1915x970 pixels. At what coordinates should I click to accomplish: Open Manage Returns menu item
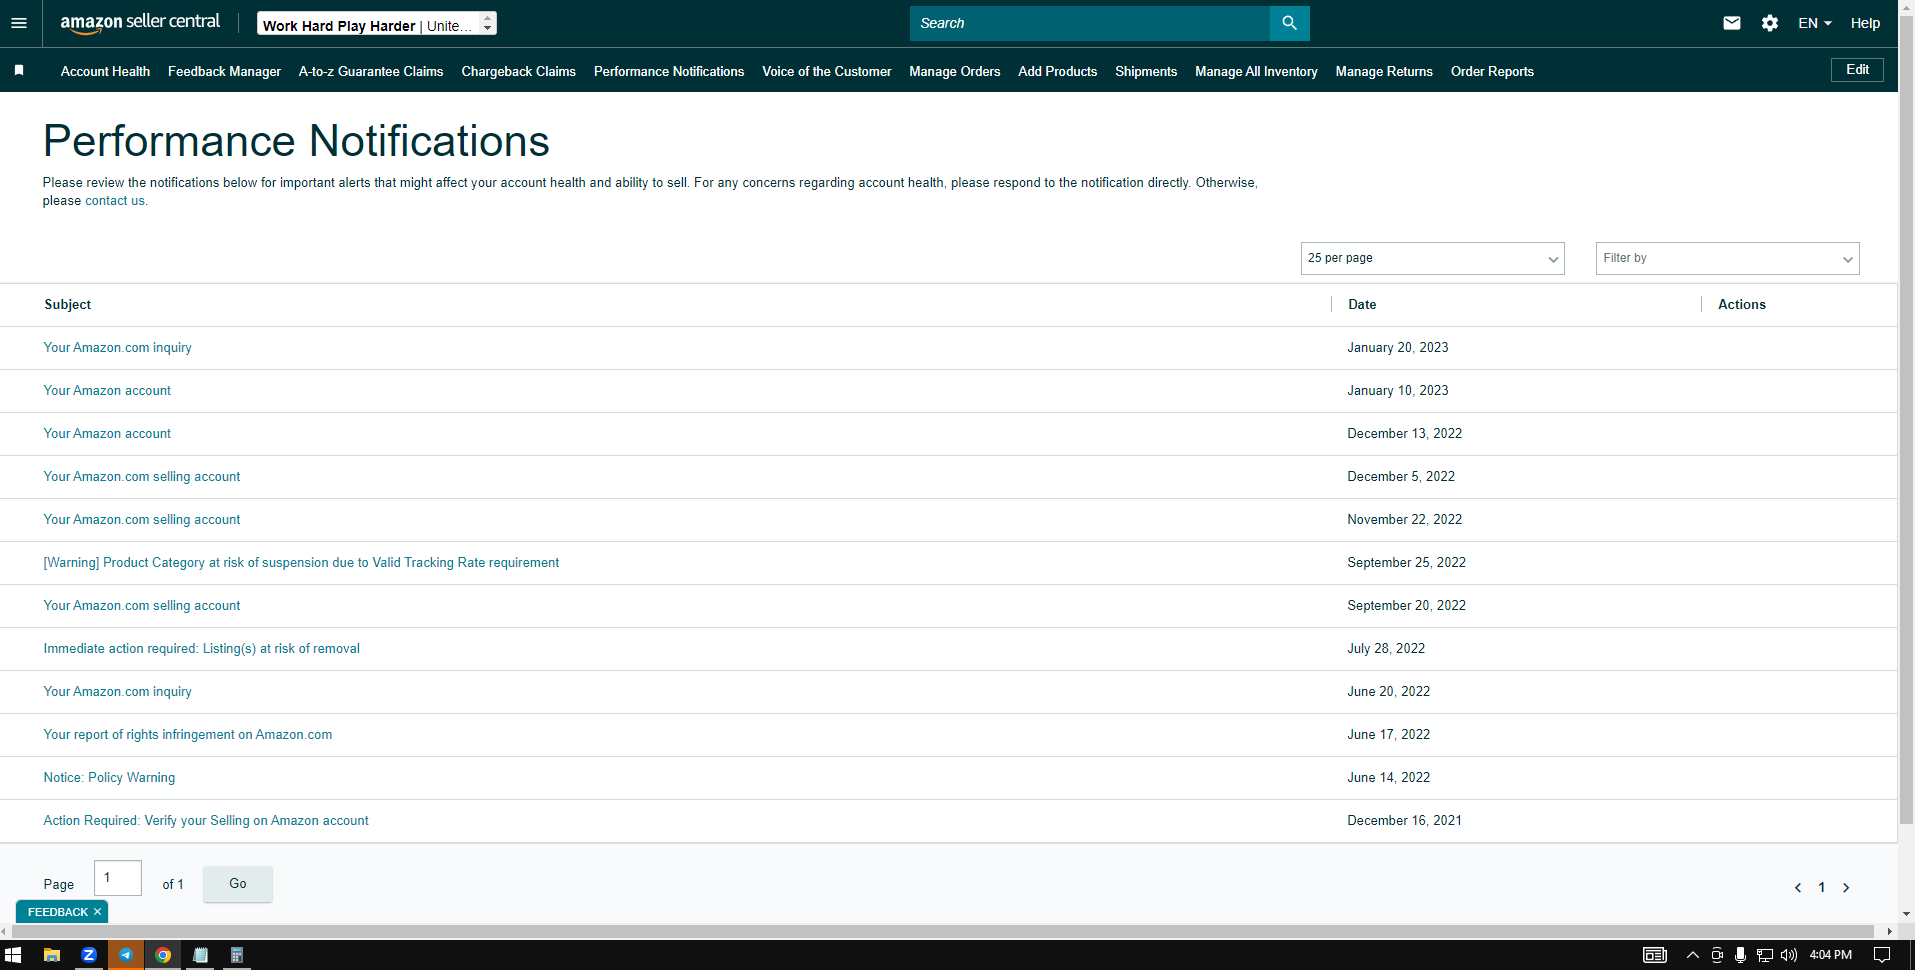(1384, 71)
